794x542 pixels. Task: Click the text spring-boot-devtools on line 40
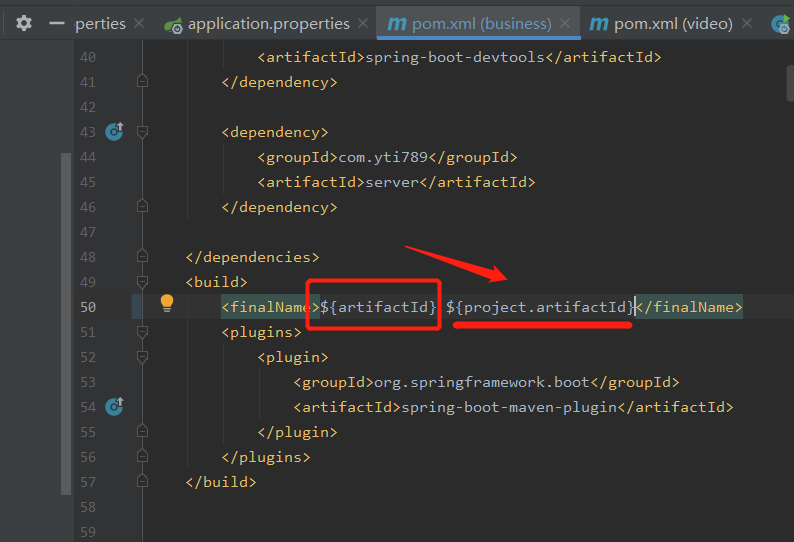(x=455, y=57)
